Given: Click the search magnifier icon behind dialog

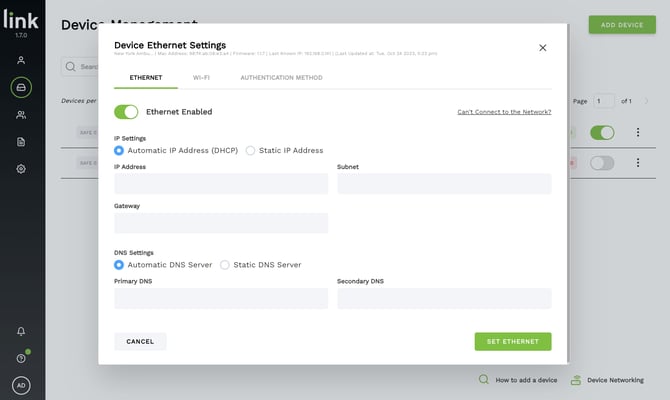Looking at the screenshot, I should click(71, 67).
